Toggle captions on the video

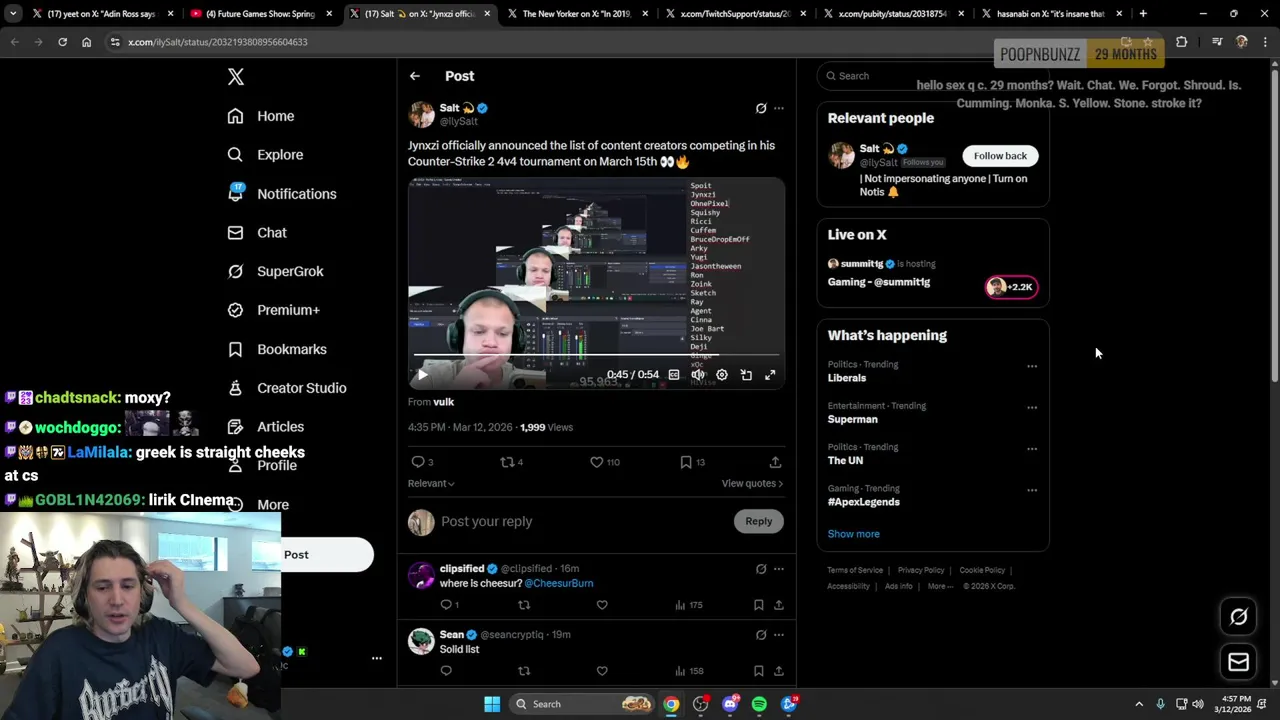(x=674, y=375)
